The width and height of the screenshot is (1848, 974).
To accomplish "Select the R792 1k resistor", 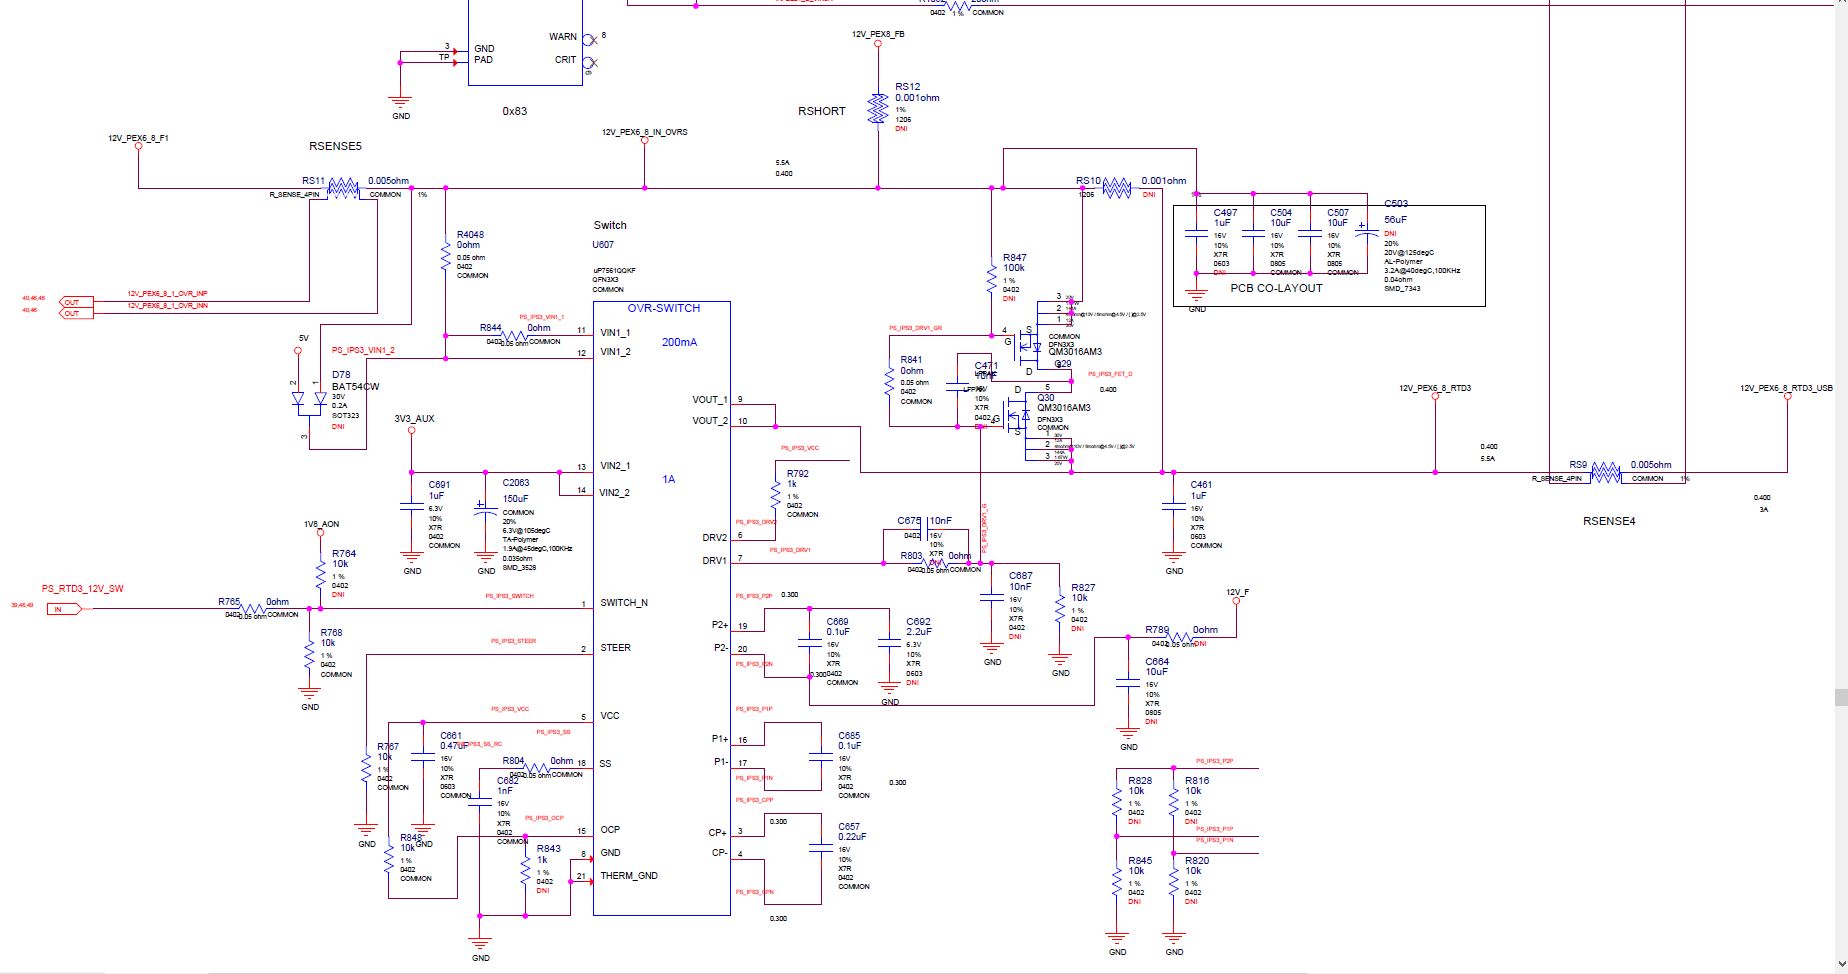I will 776,493.
